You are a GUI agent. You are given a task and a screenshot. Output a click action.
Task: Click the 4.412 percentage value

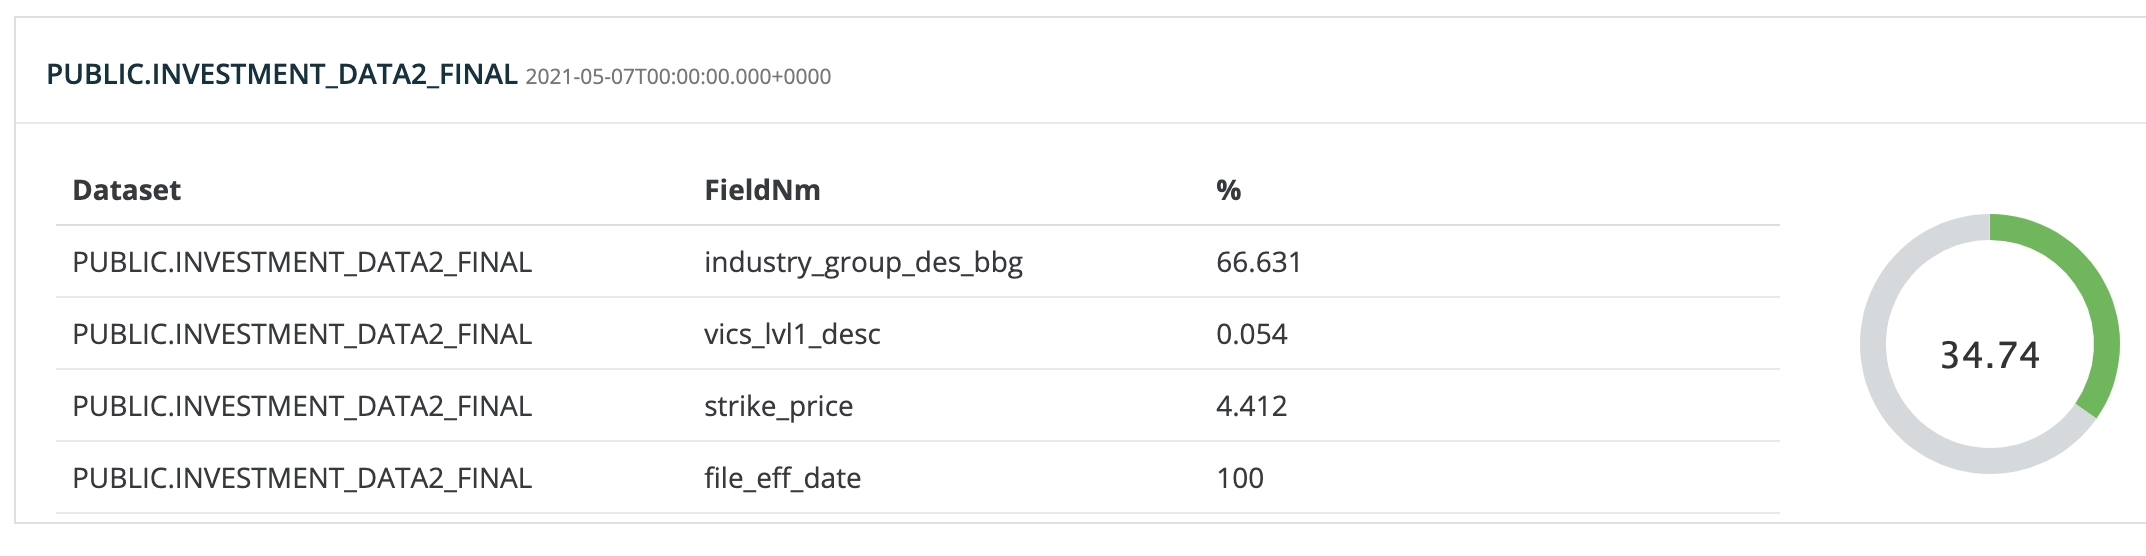tap(1252, 406)
